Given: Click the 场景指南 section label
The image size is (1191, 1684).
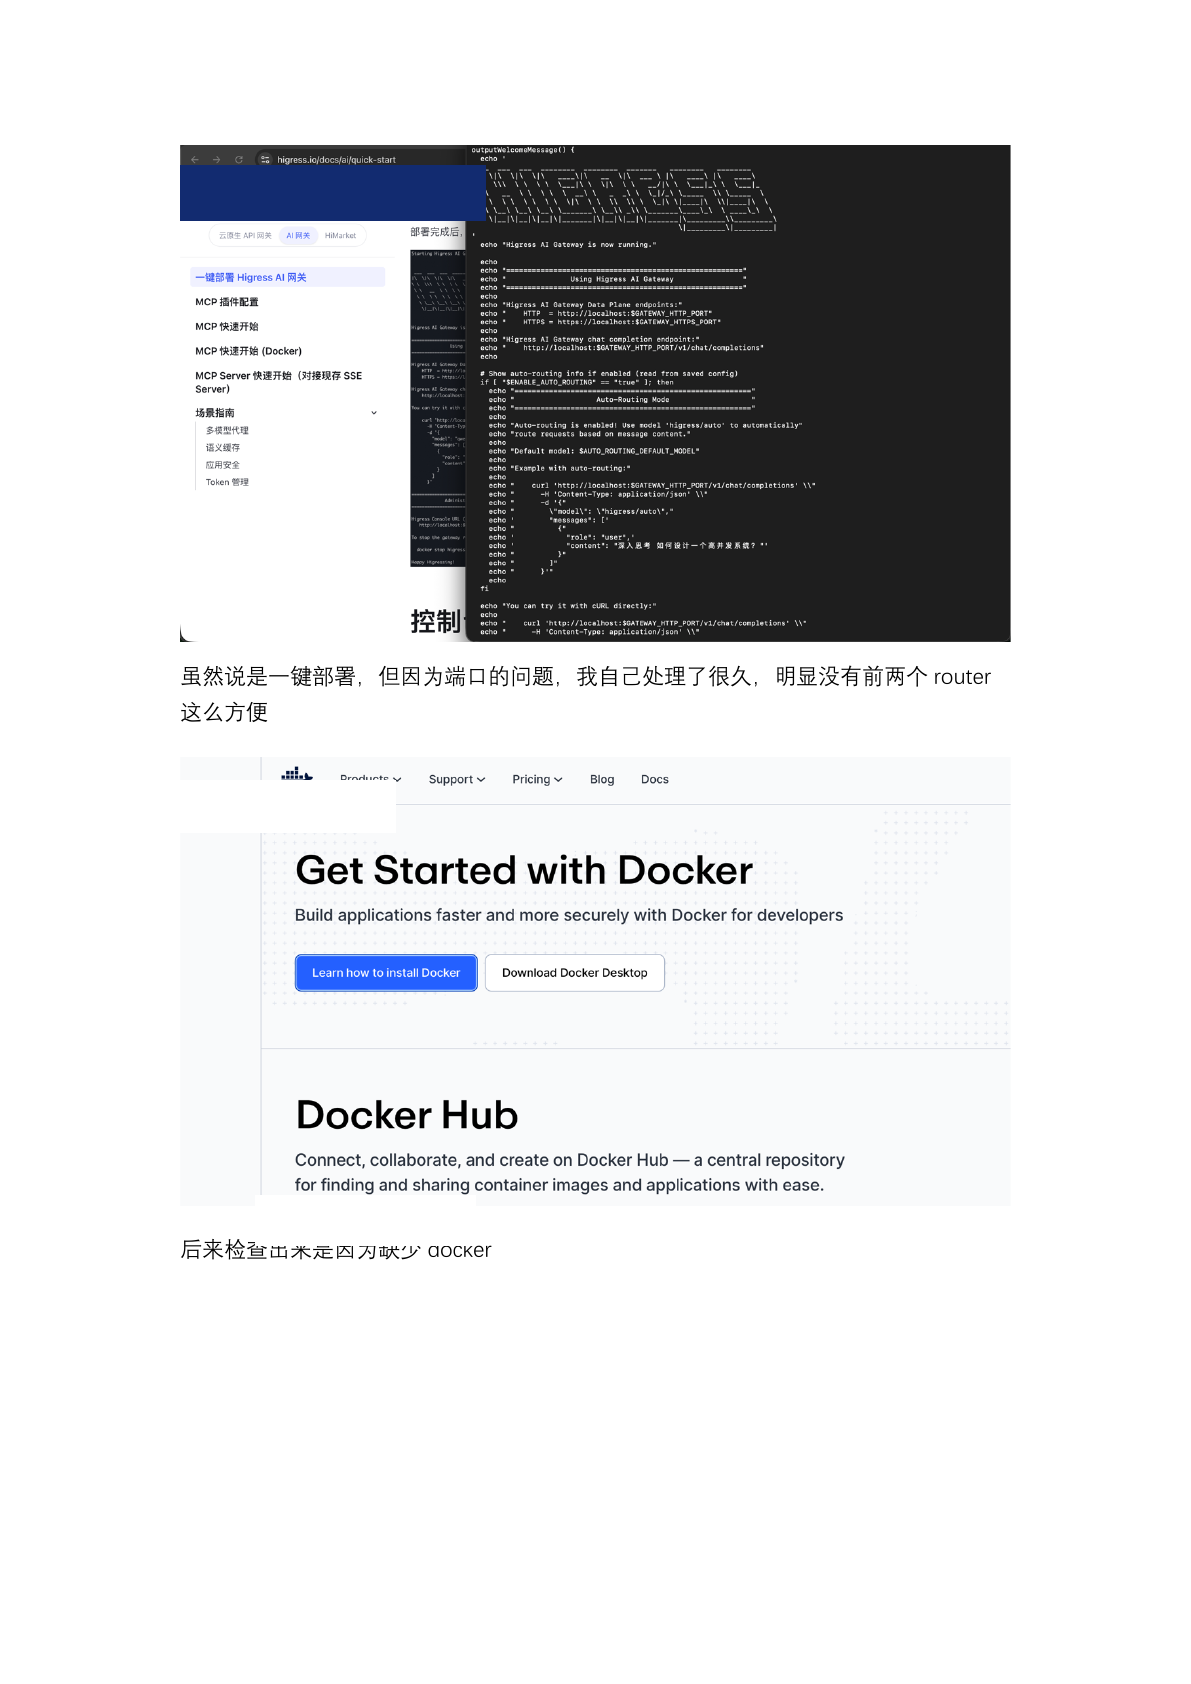Looking at the screenshot, I should [215, 413].
